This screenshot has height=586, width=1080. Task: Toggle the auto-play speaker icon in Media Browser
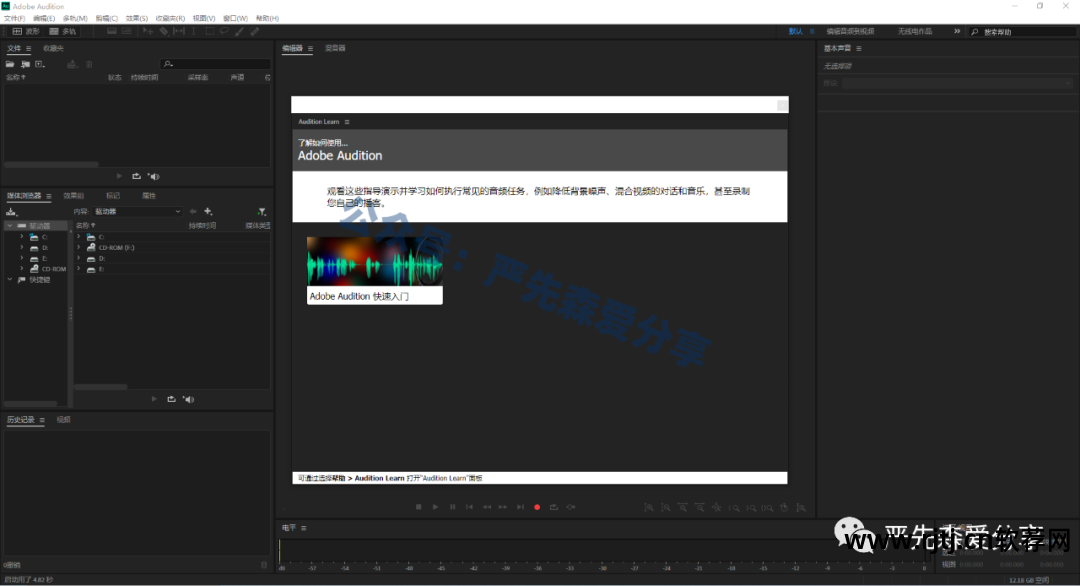(x=188, y=398)
